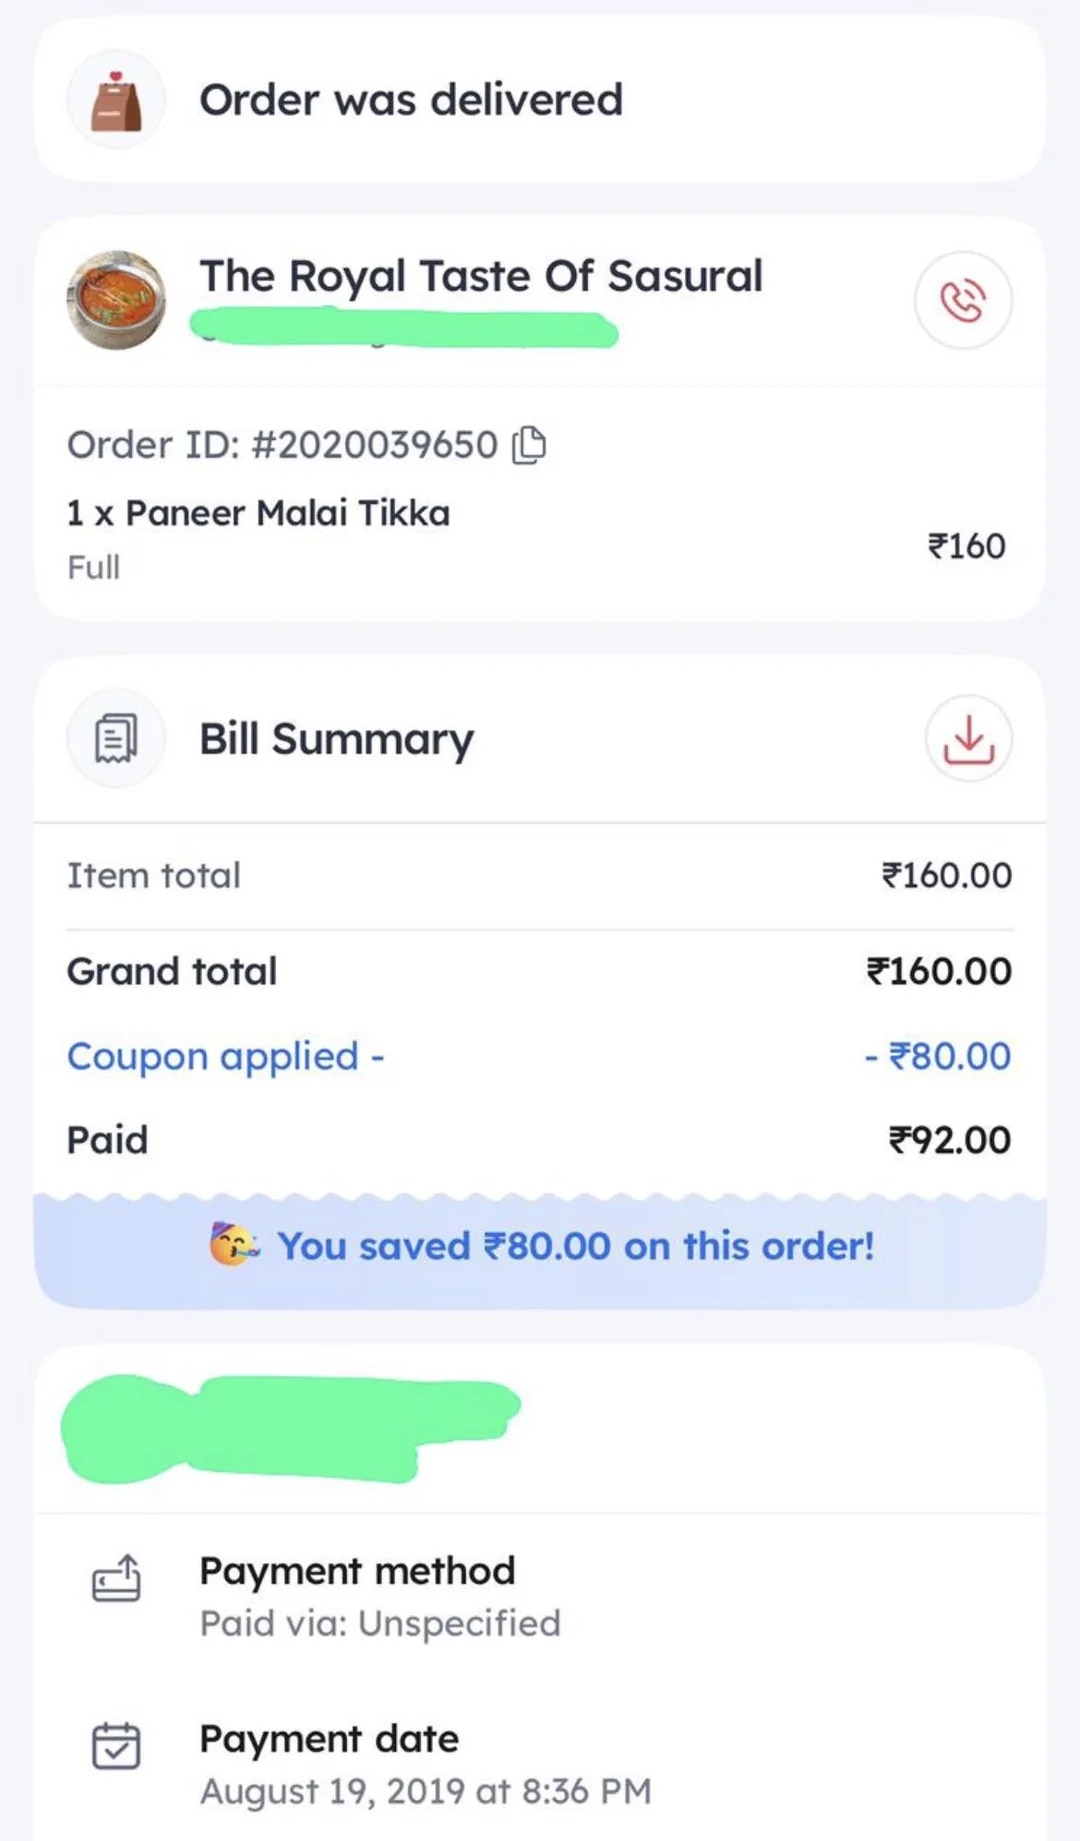1080x1841 pixels.
Task: Tap the You saved ₹80.00 banner
Action: [x=540, y=1247]
